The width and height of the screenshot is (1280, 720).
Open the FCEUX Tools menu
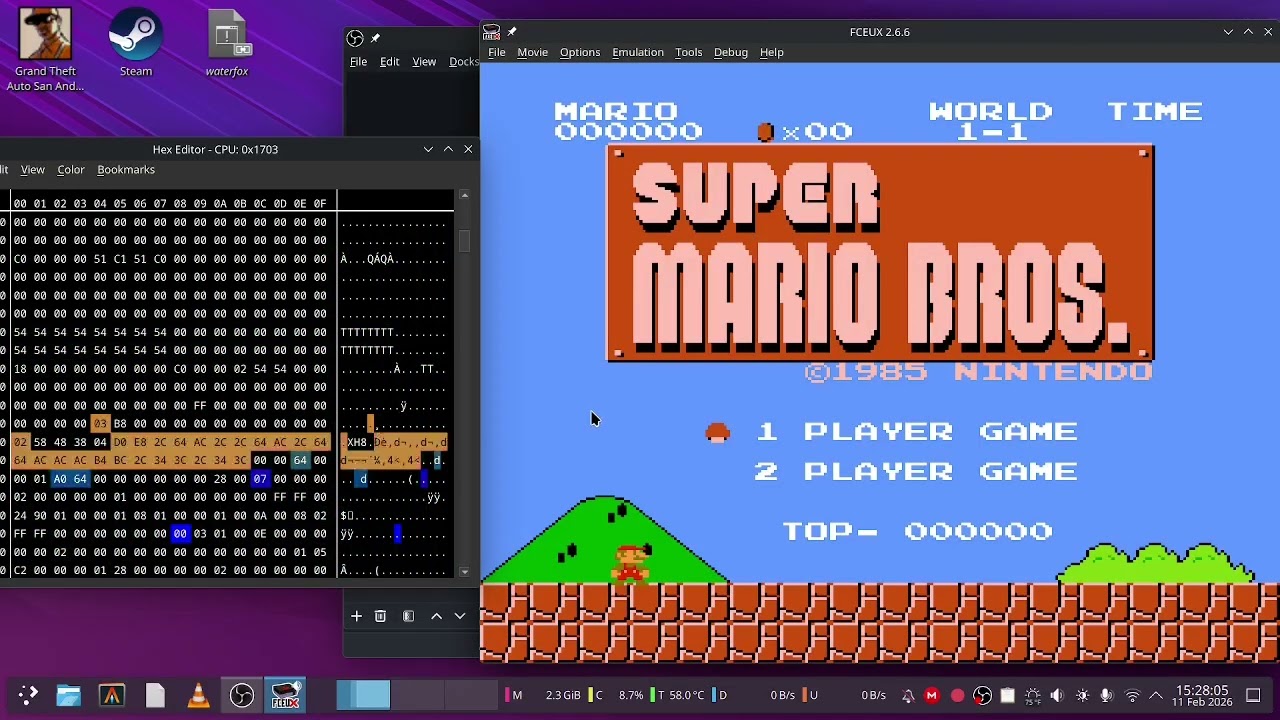point(688,52)
